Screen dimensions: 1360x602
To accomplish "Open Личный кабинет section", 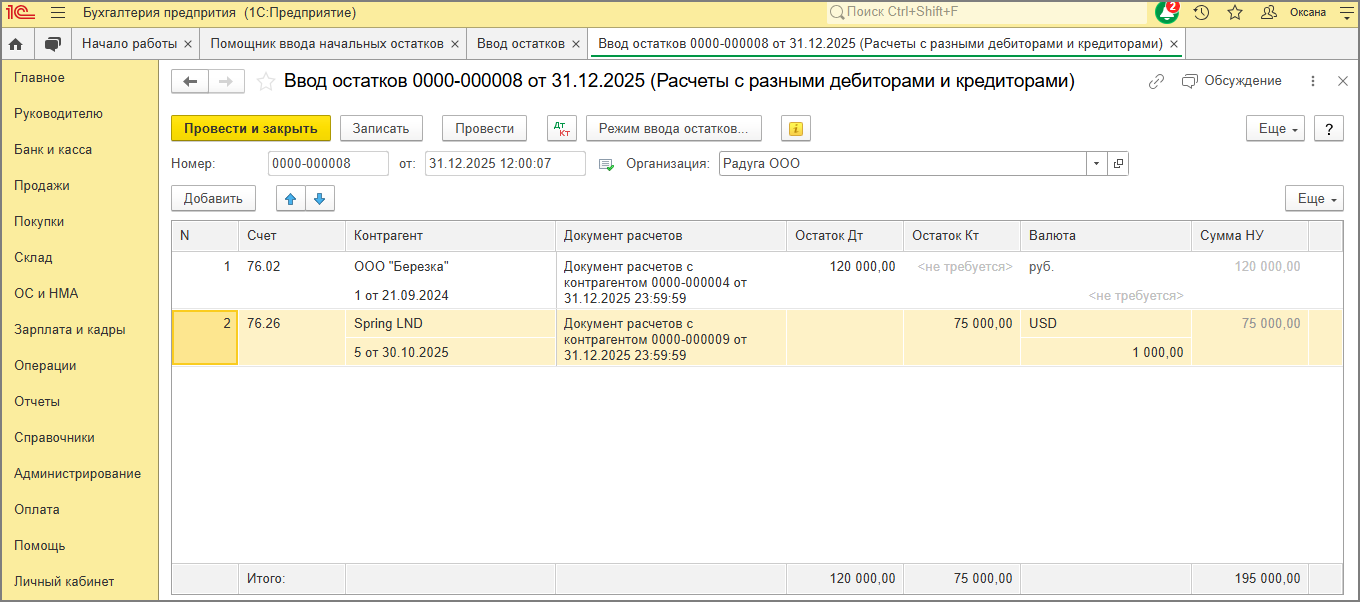I will pos(64,581).
